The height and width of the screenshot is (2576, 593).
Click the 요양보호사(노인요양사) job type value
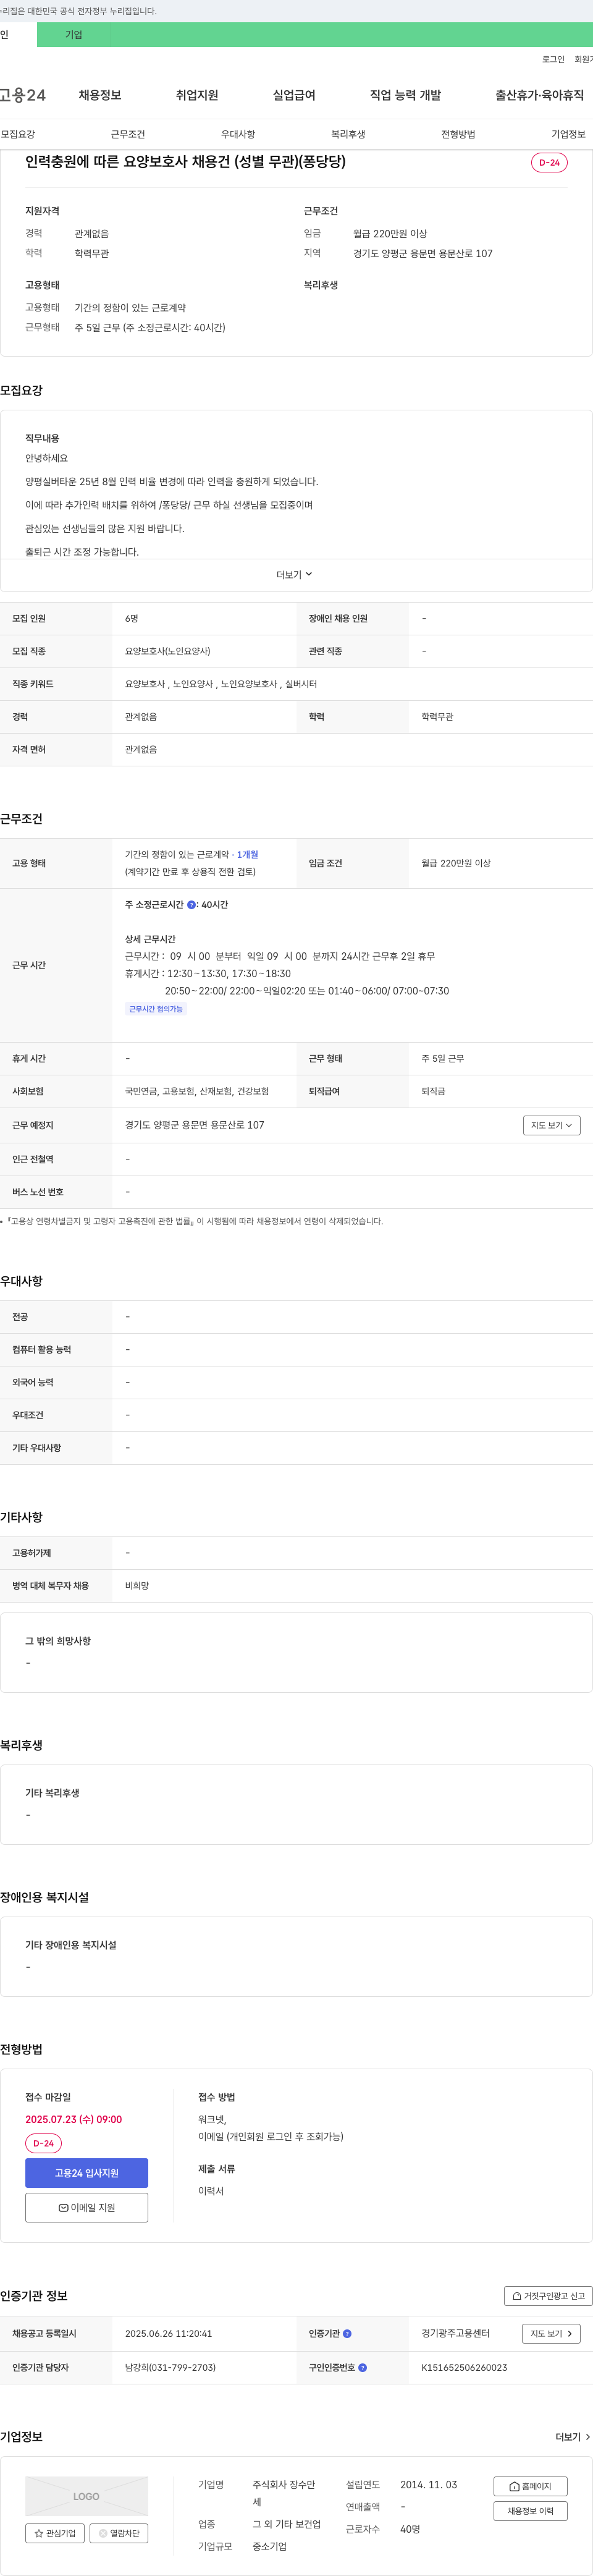tap(167, 651)
